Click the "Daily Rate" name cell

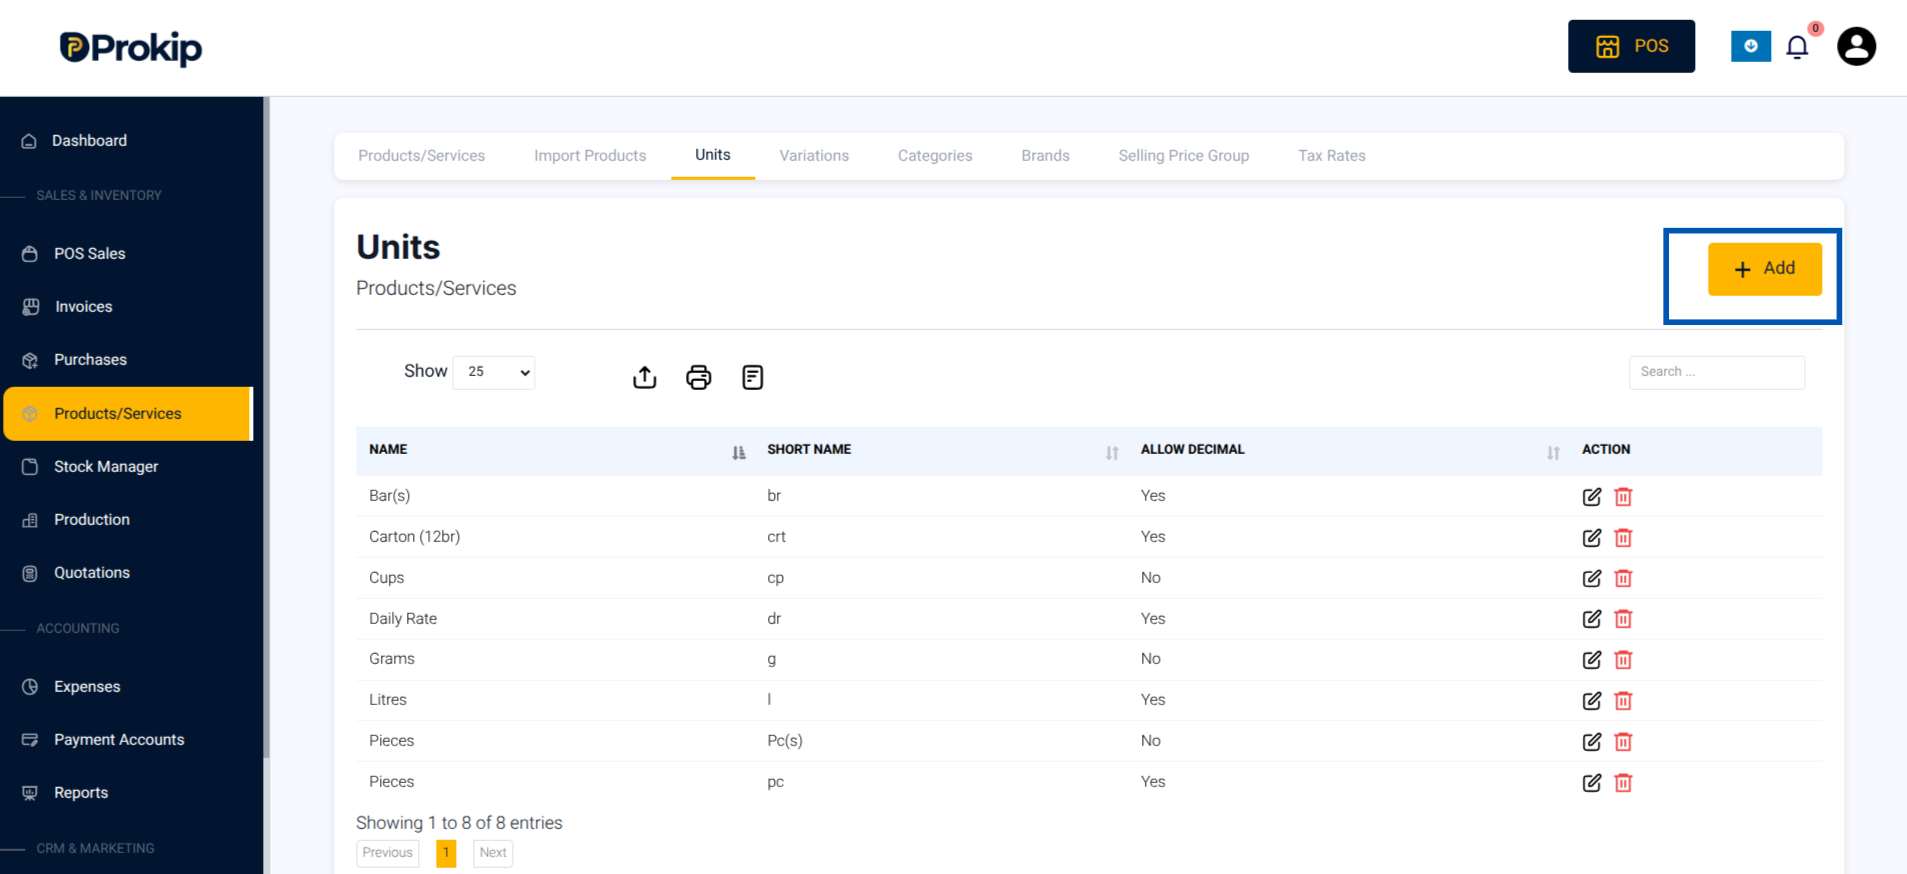pos(403,619)
